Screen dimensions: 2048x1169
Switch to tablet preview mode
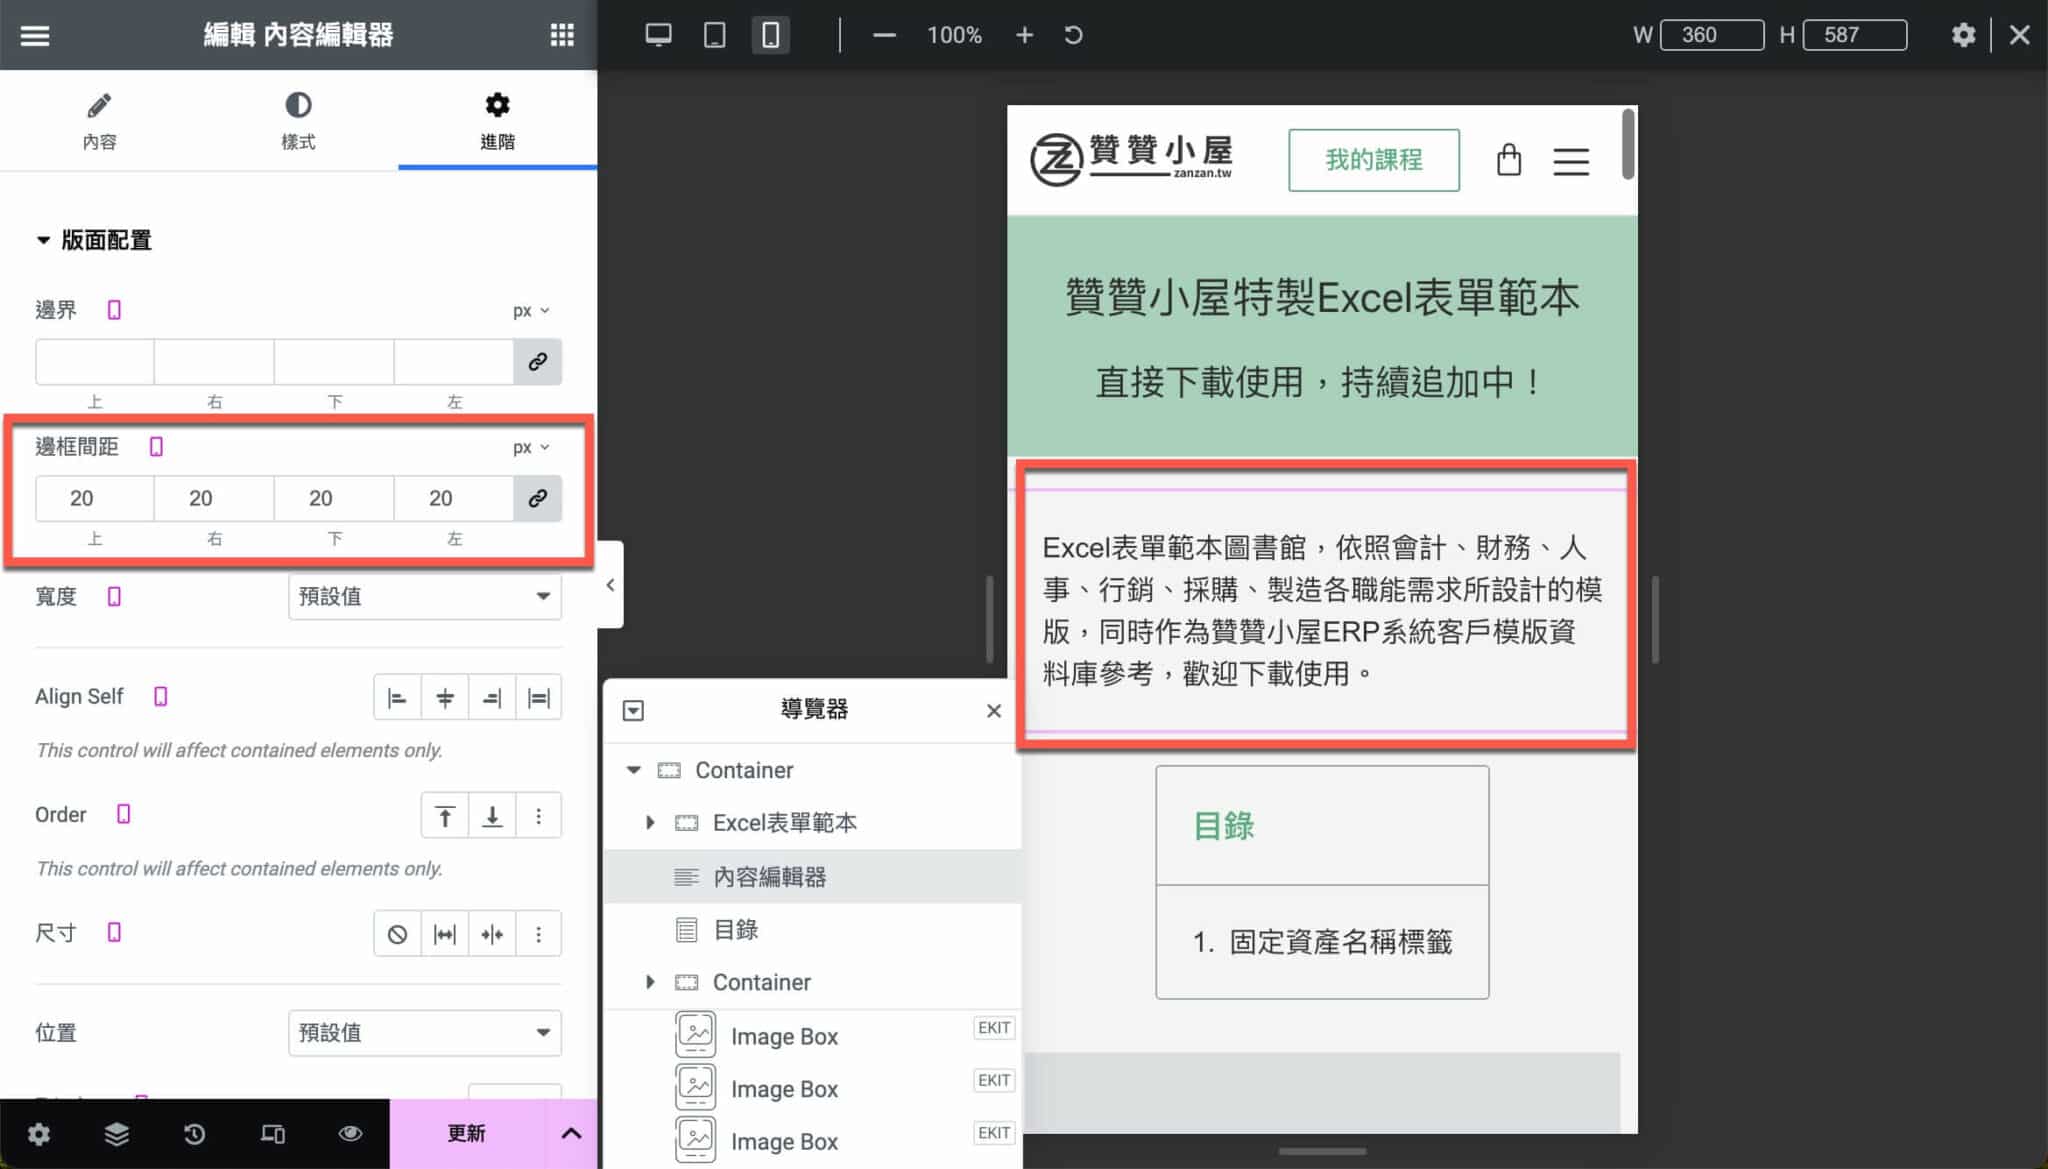(714, 35)
